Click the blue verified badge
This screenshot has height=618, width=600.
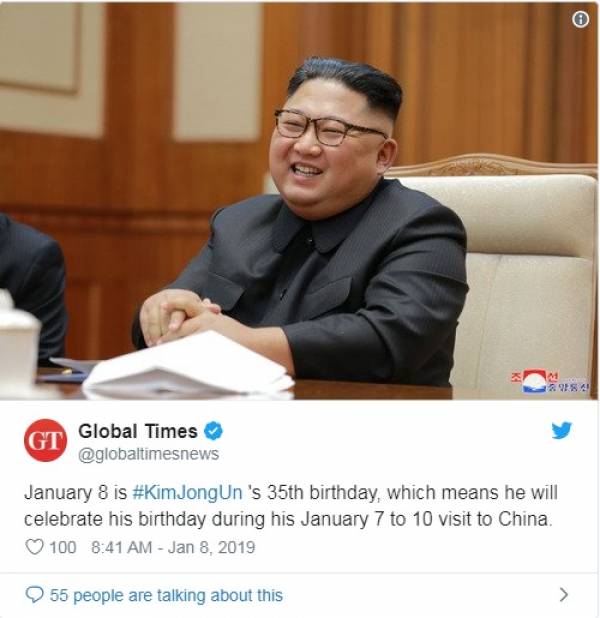tap(213, 431)
